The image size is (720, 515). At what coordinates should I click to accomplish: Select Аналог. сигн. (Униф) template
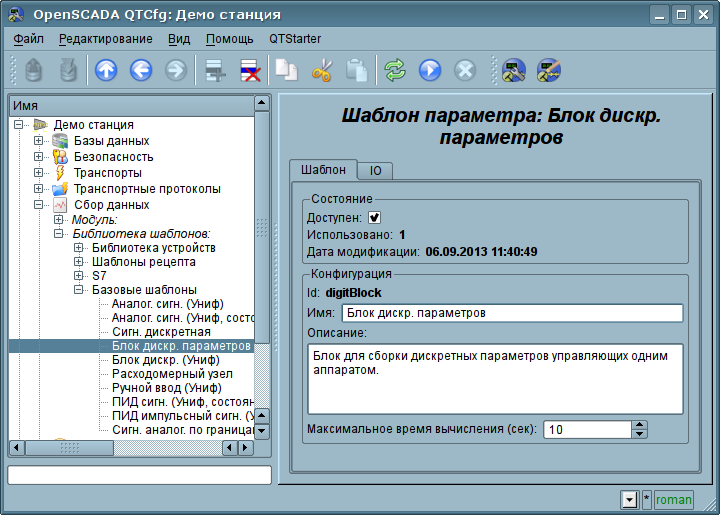168,304
